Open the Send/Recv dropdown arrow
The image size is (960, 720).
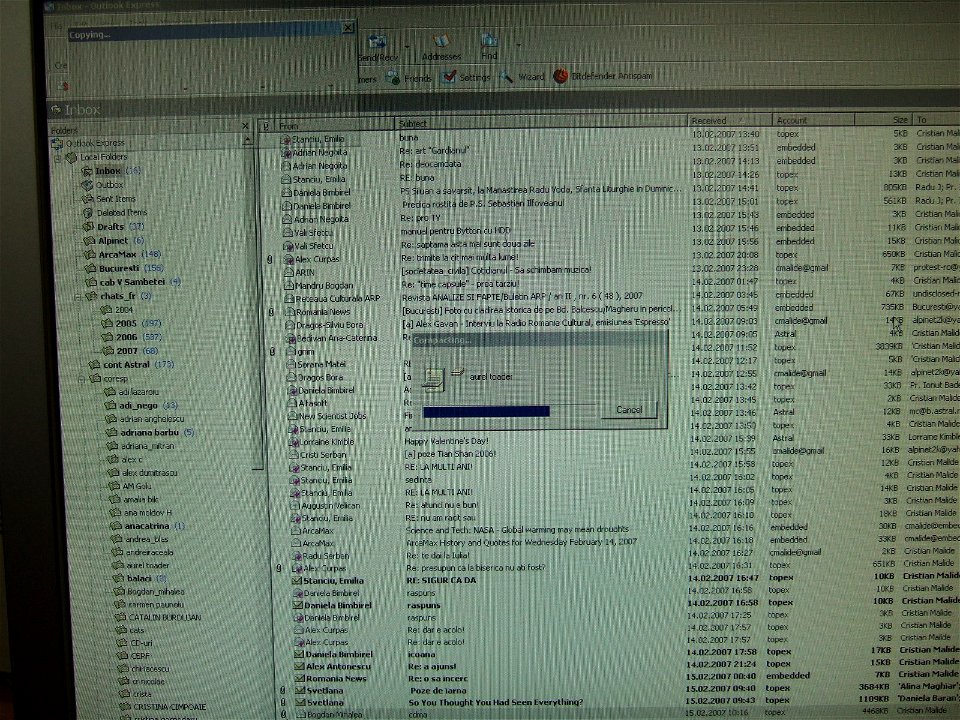tap(407, 47)
